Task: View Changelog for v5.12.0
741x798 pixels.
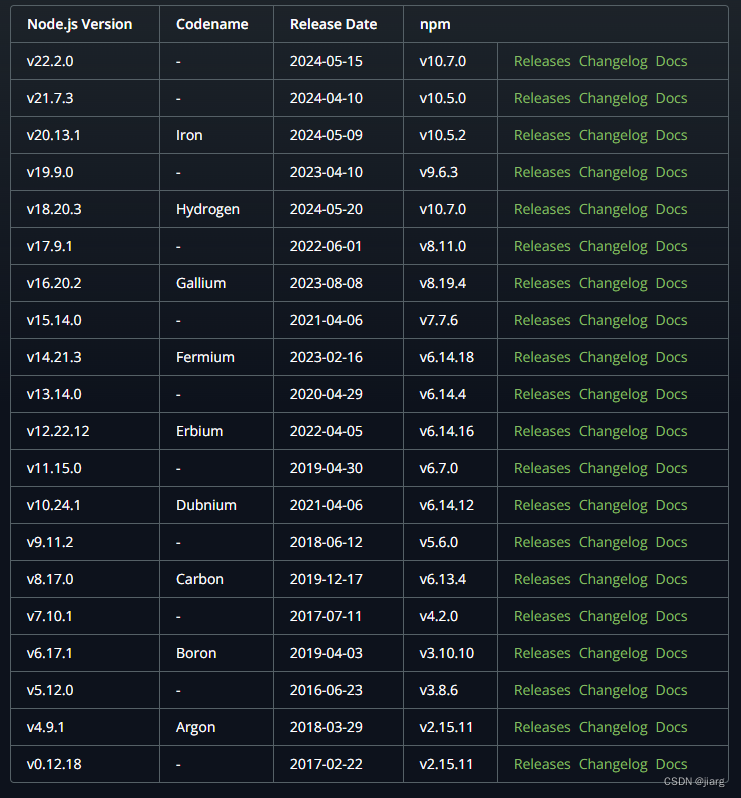Action: (x=613, y=691)
